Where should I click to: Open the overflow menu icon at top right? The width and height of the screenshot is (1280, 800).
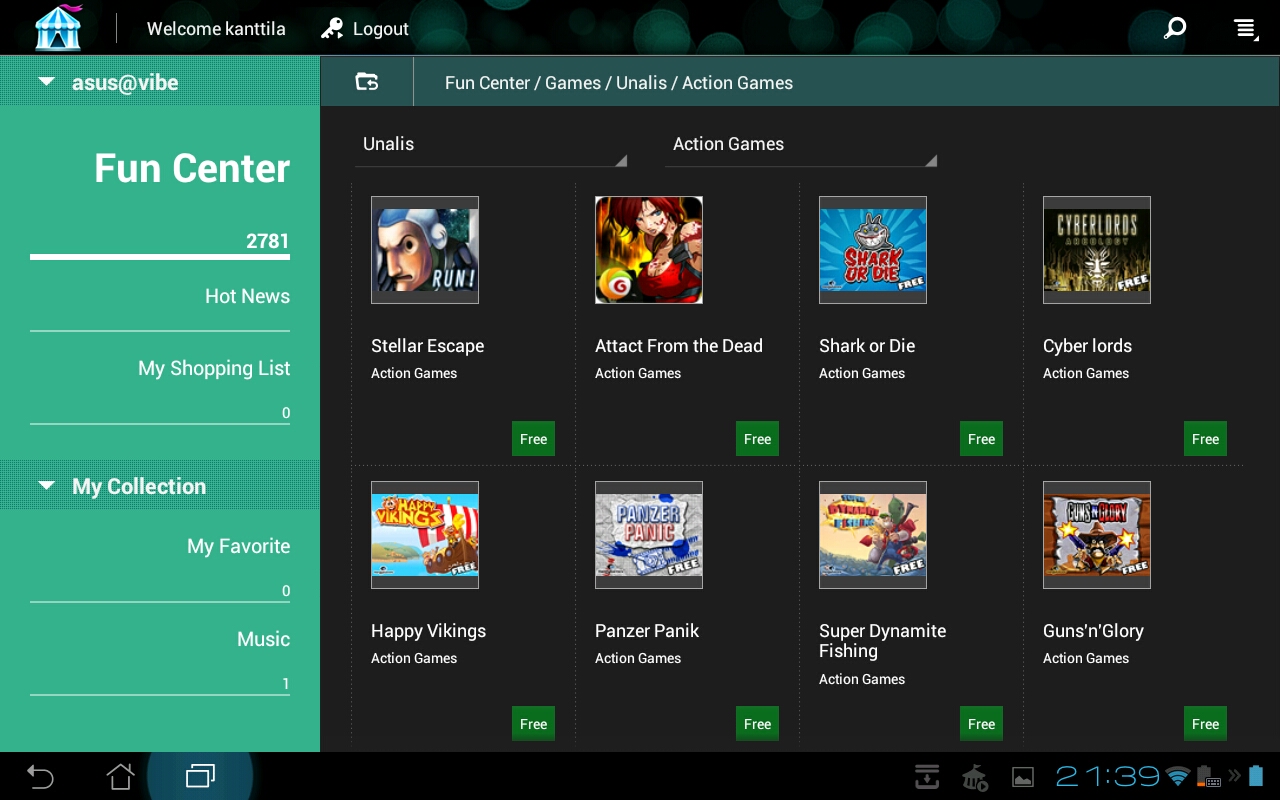[1245, 29]
